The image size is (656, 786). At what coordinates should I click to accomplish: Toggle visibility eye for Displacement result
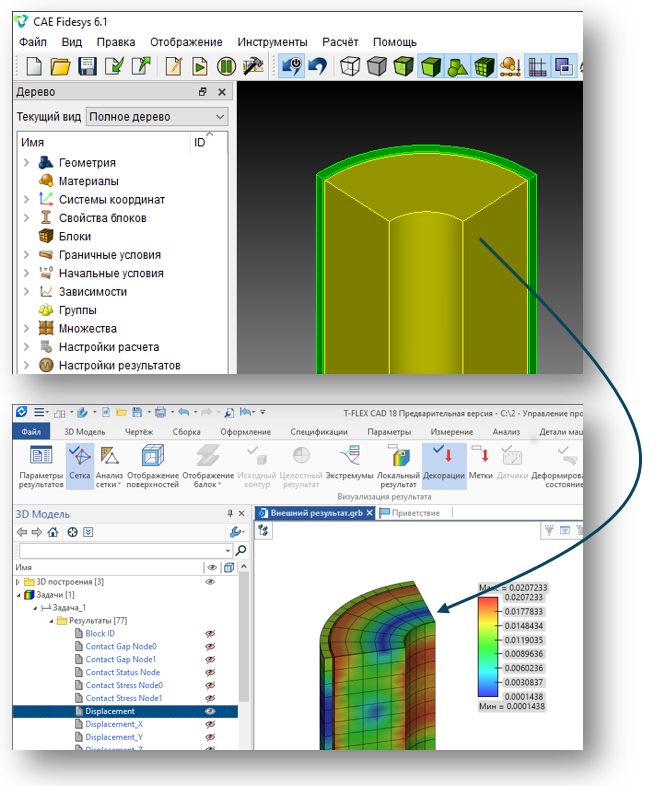tap(210, 711)
